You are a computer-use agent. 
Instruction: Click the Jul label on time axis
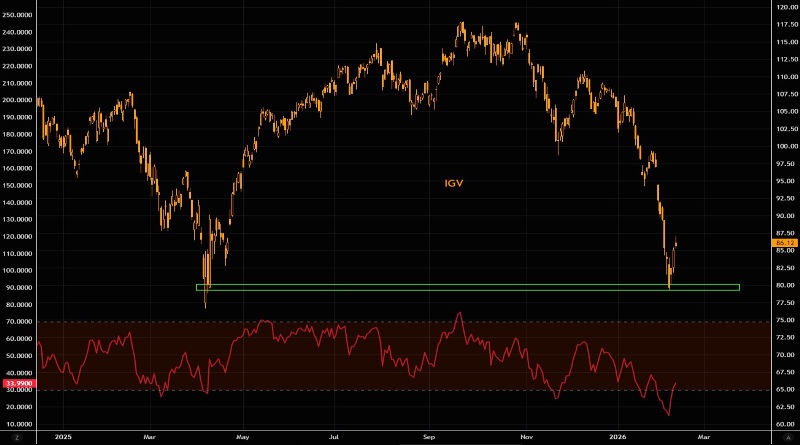coord(334,437)
